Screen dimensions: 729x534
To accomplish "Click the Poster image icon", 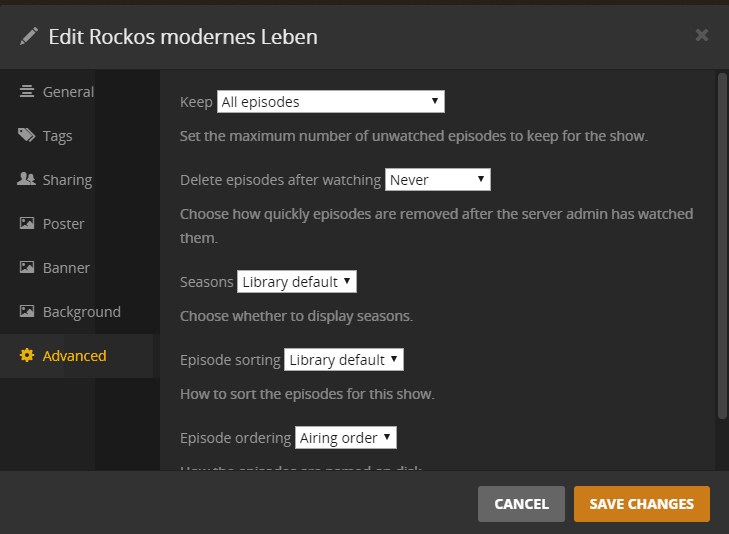I will click(x=27, y=224).
